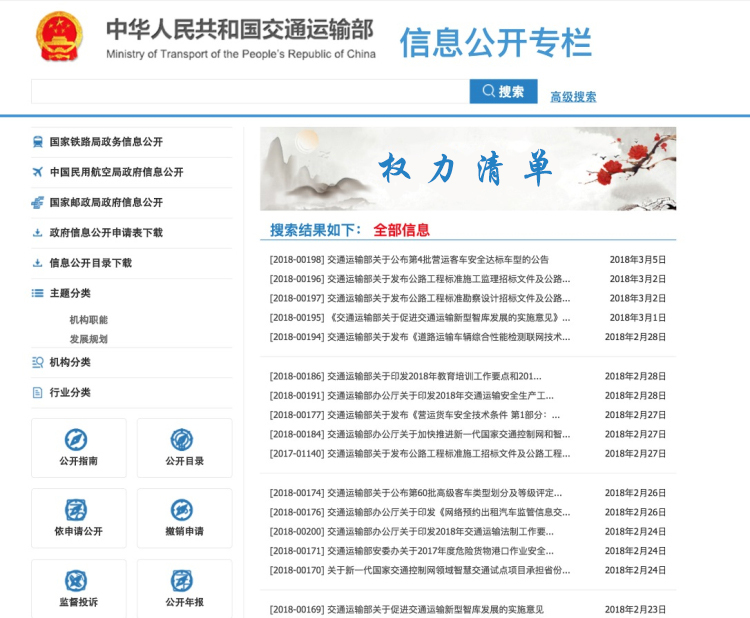This screenshot has height=618, width=750.
Task: Open result [2018-00186] 2018年教育培训工作要点
Action: pos(405,376)
